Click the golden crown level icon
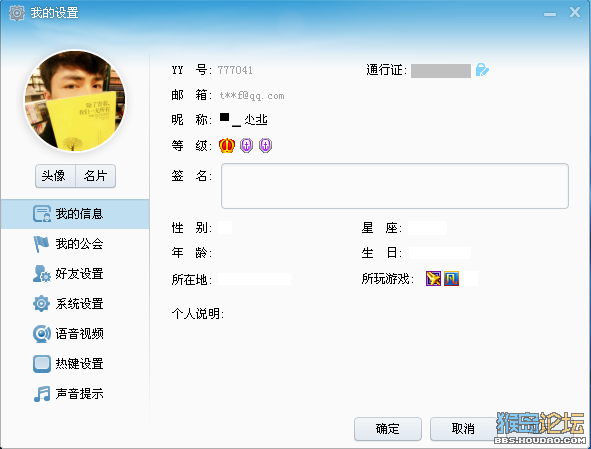 click(227, 145)
